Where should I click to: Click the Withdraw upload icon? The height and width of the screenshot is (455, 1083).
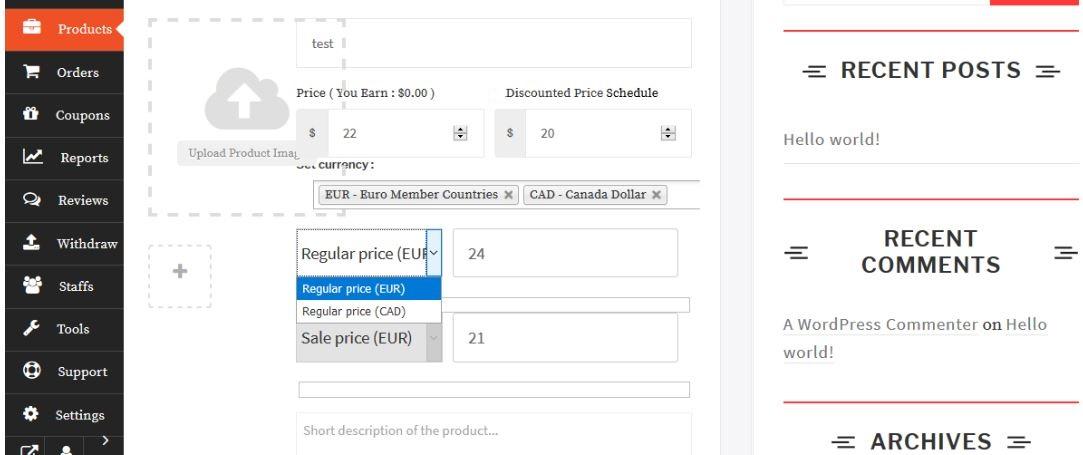coord(30,243)
